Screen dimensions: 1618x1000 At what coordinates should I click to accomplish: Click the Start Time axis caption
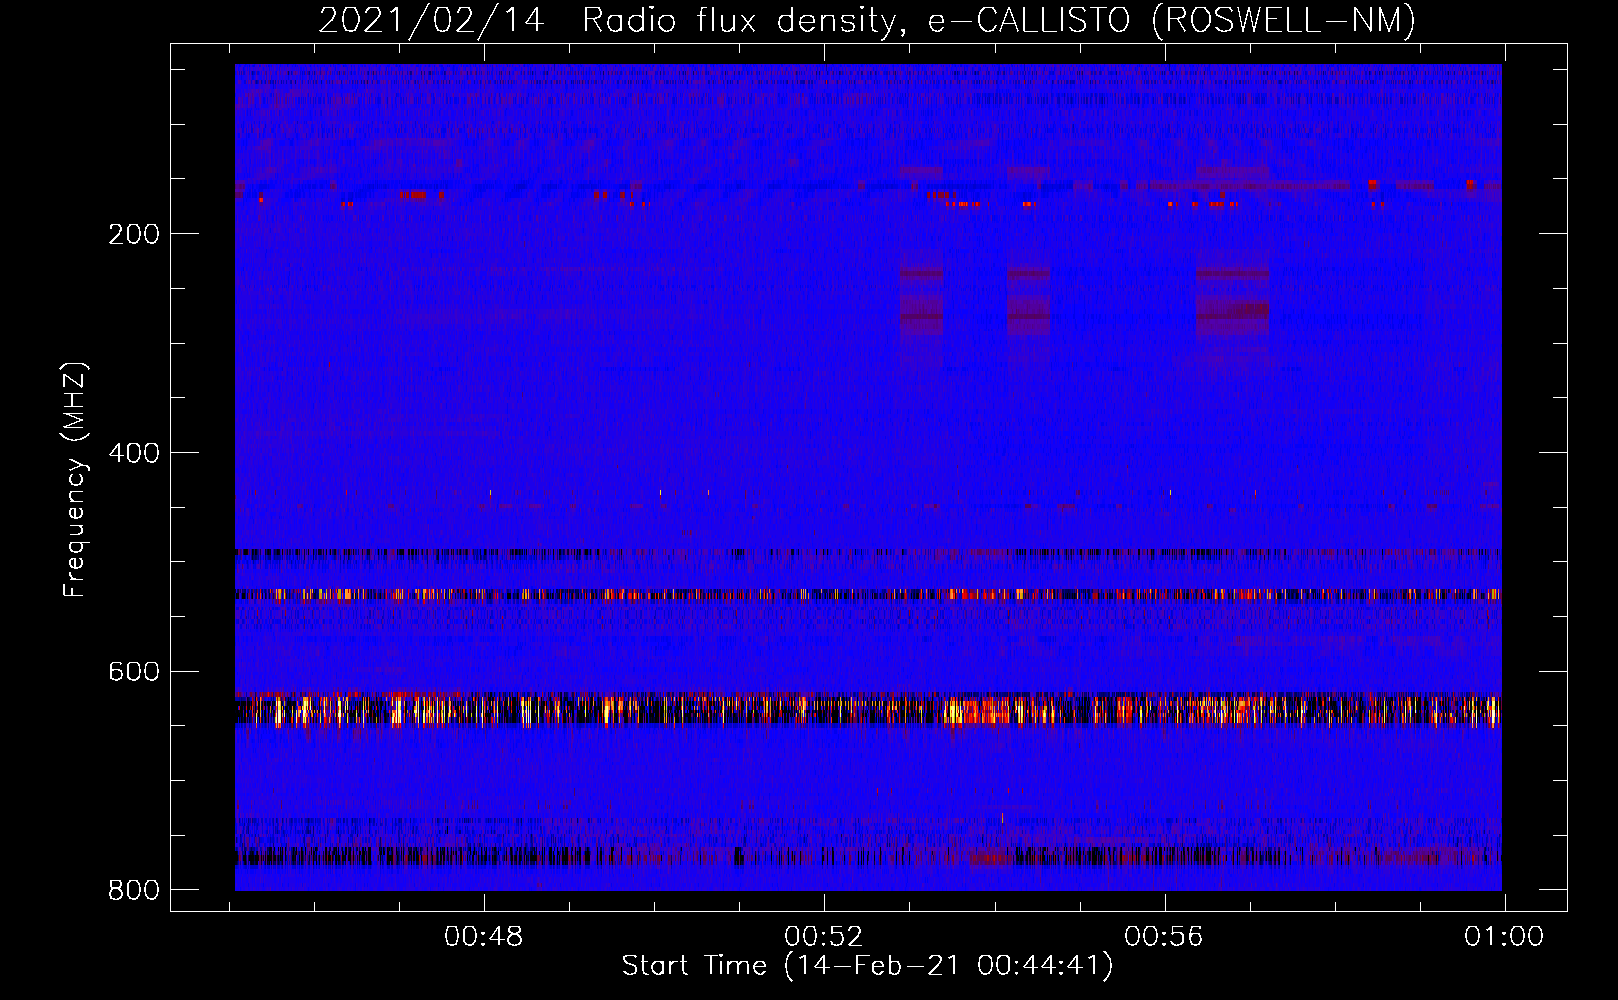click(867, 966)
